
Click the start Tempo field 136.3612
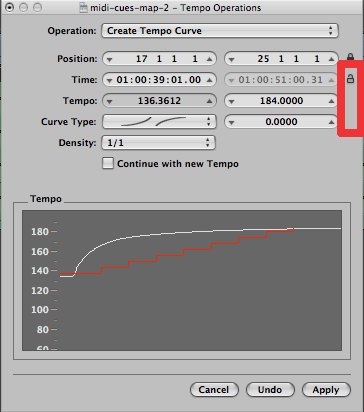(x=159, y=101)
